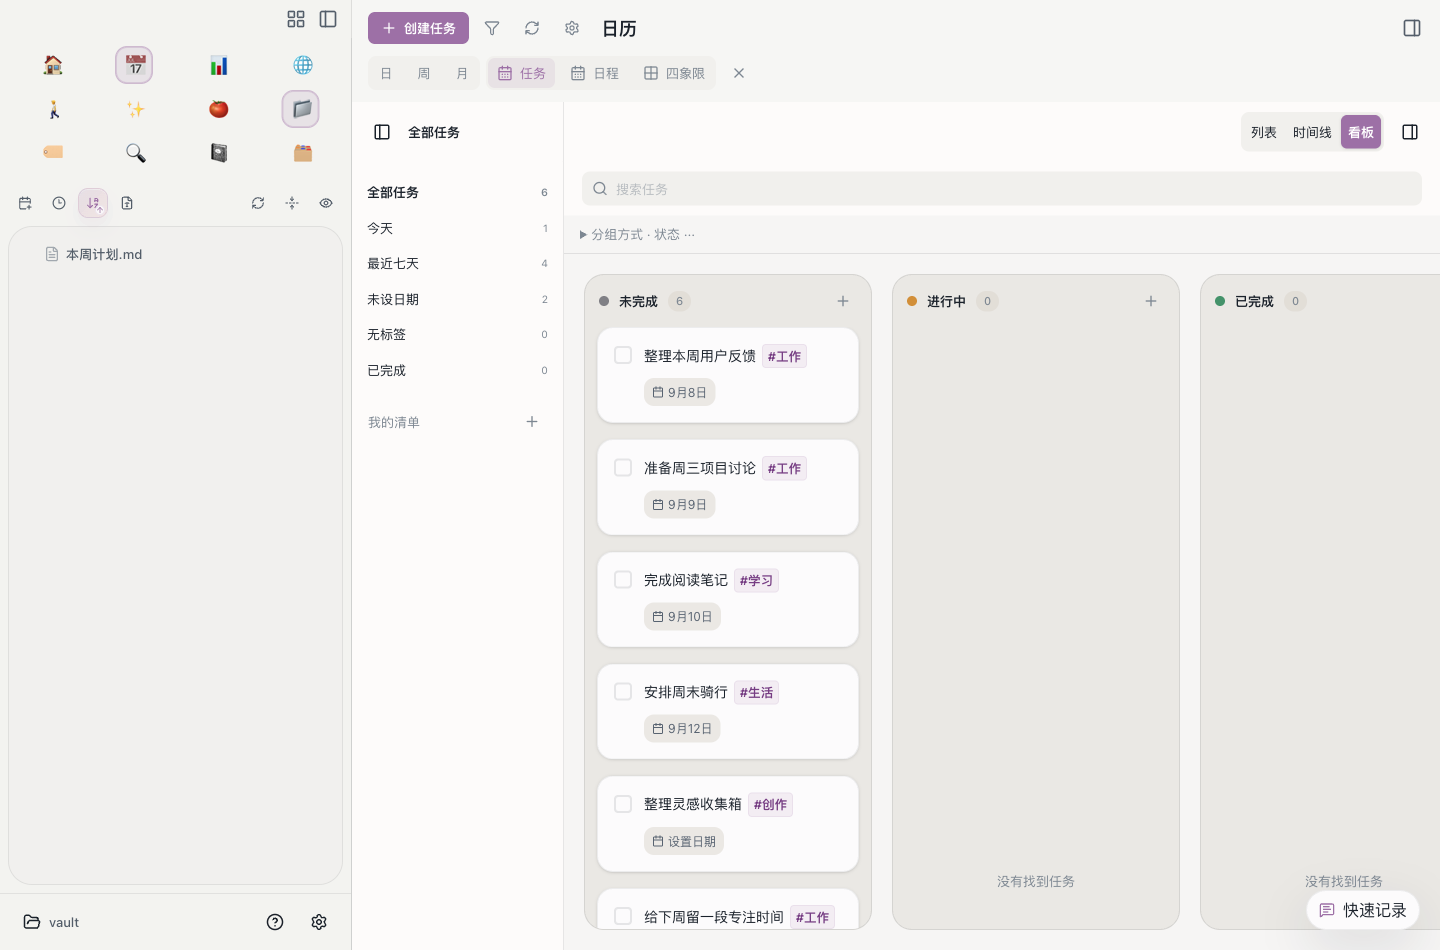Open the bar chart statistics icon

click(x=219, y=65)
